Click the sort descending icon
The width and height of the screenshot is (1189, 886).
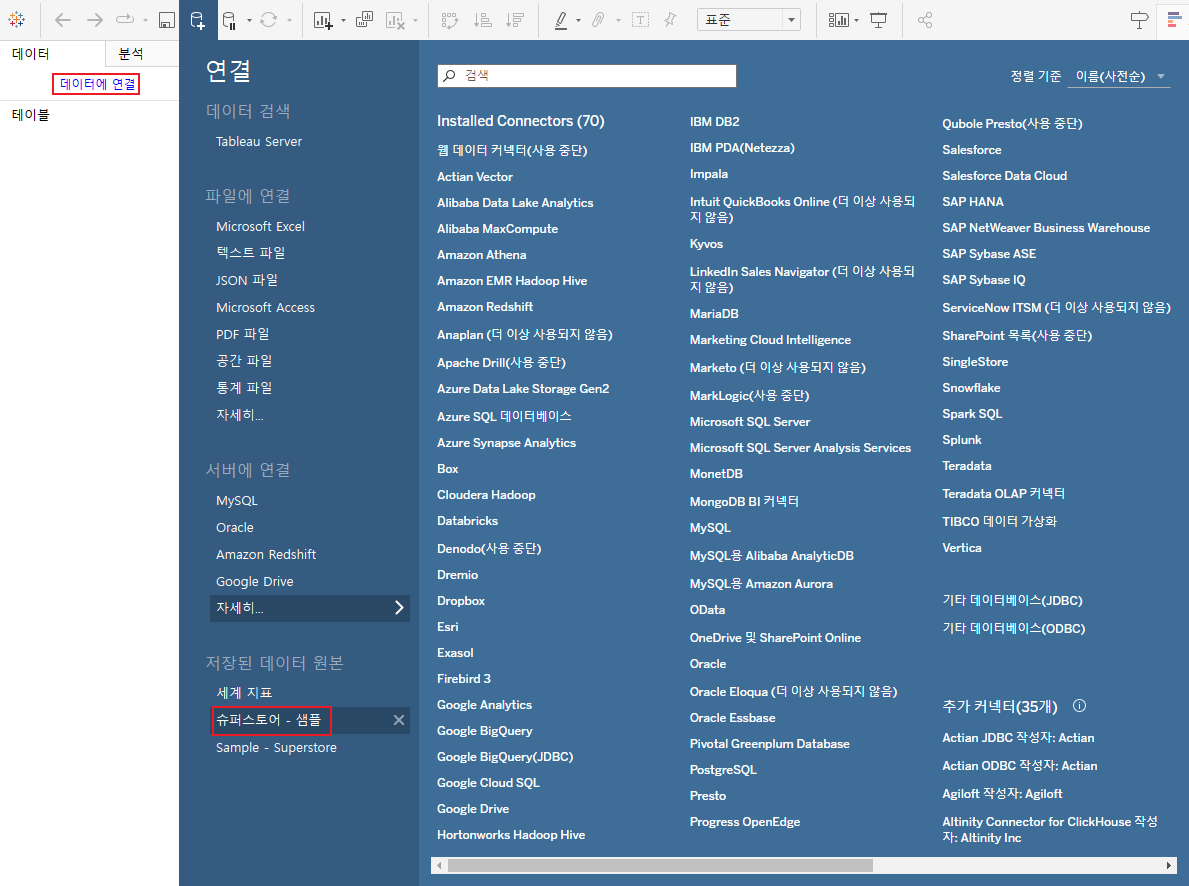pyautogui.click(x=515, y=20)
